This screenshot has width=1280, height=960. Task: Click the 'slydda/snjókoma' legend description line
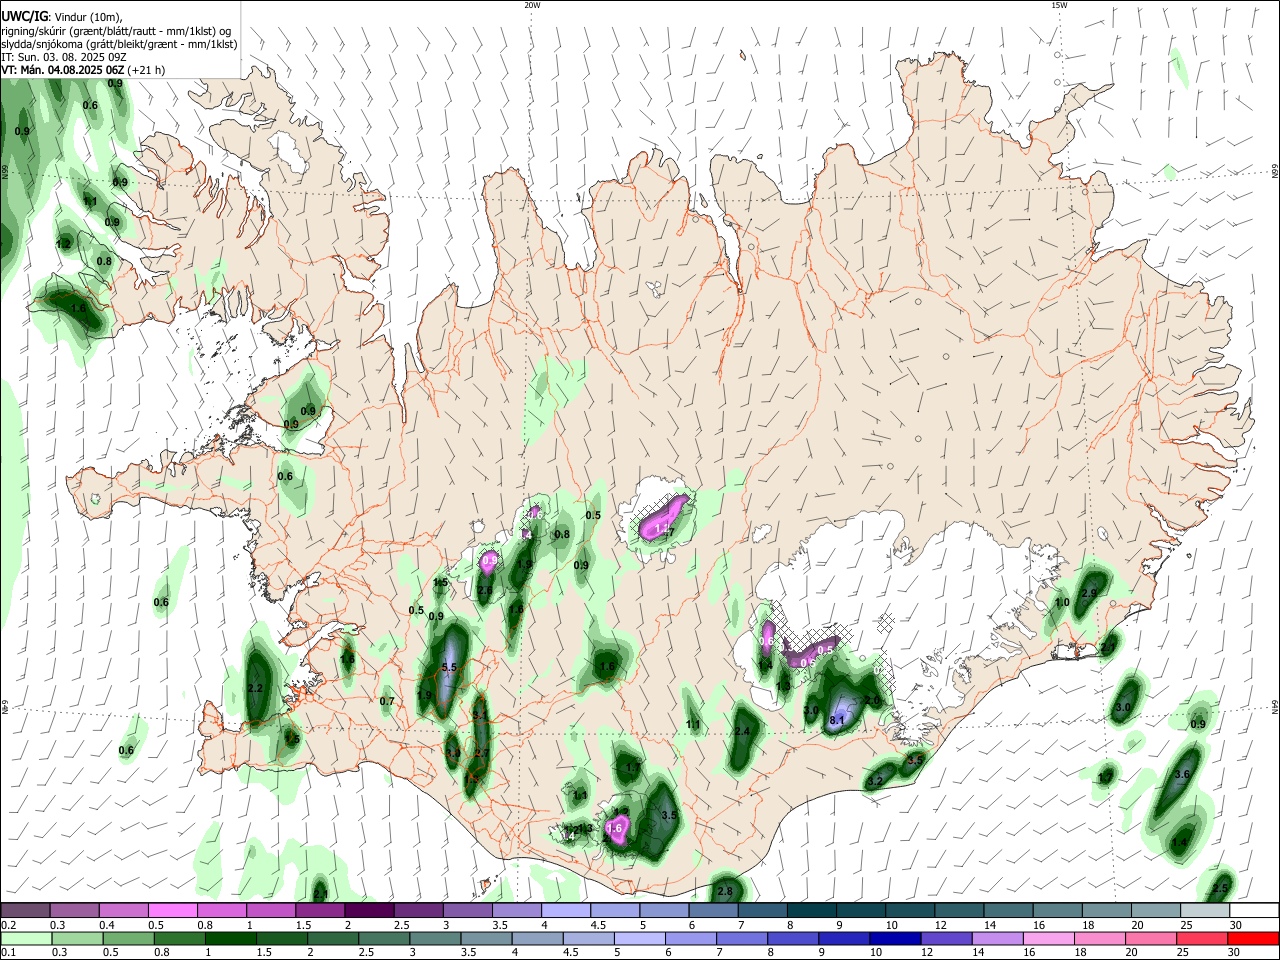(119, 44)
